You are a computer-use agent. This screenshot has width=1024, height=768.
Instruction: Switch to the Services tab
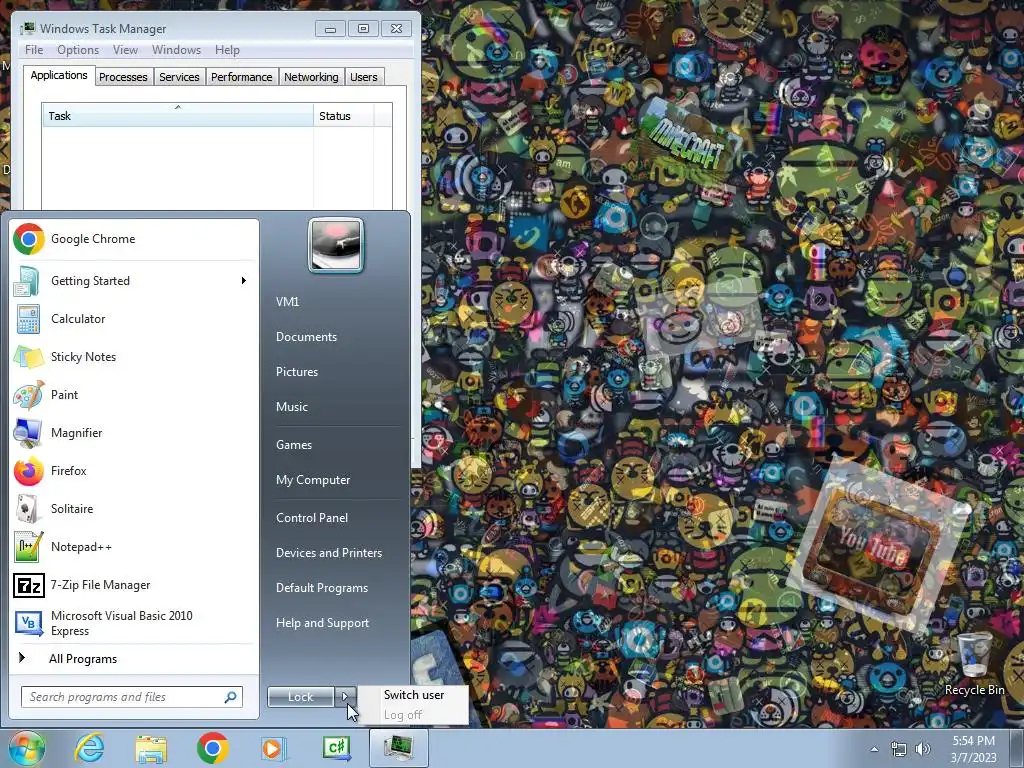coord(180,77)
